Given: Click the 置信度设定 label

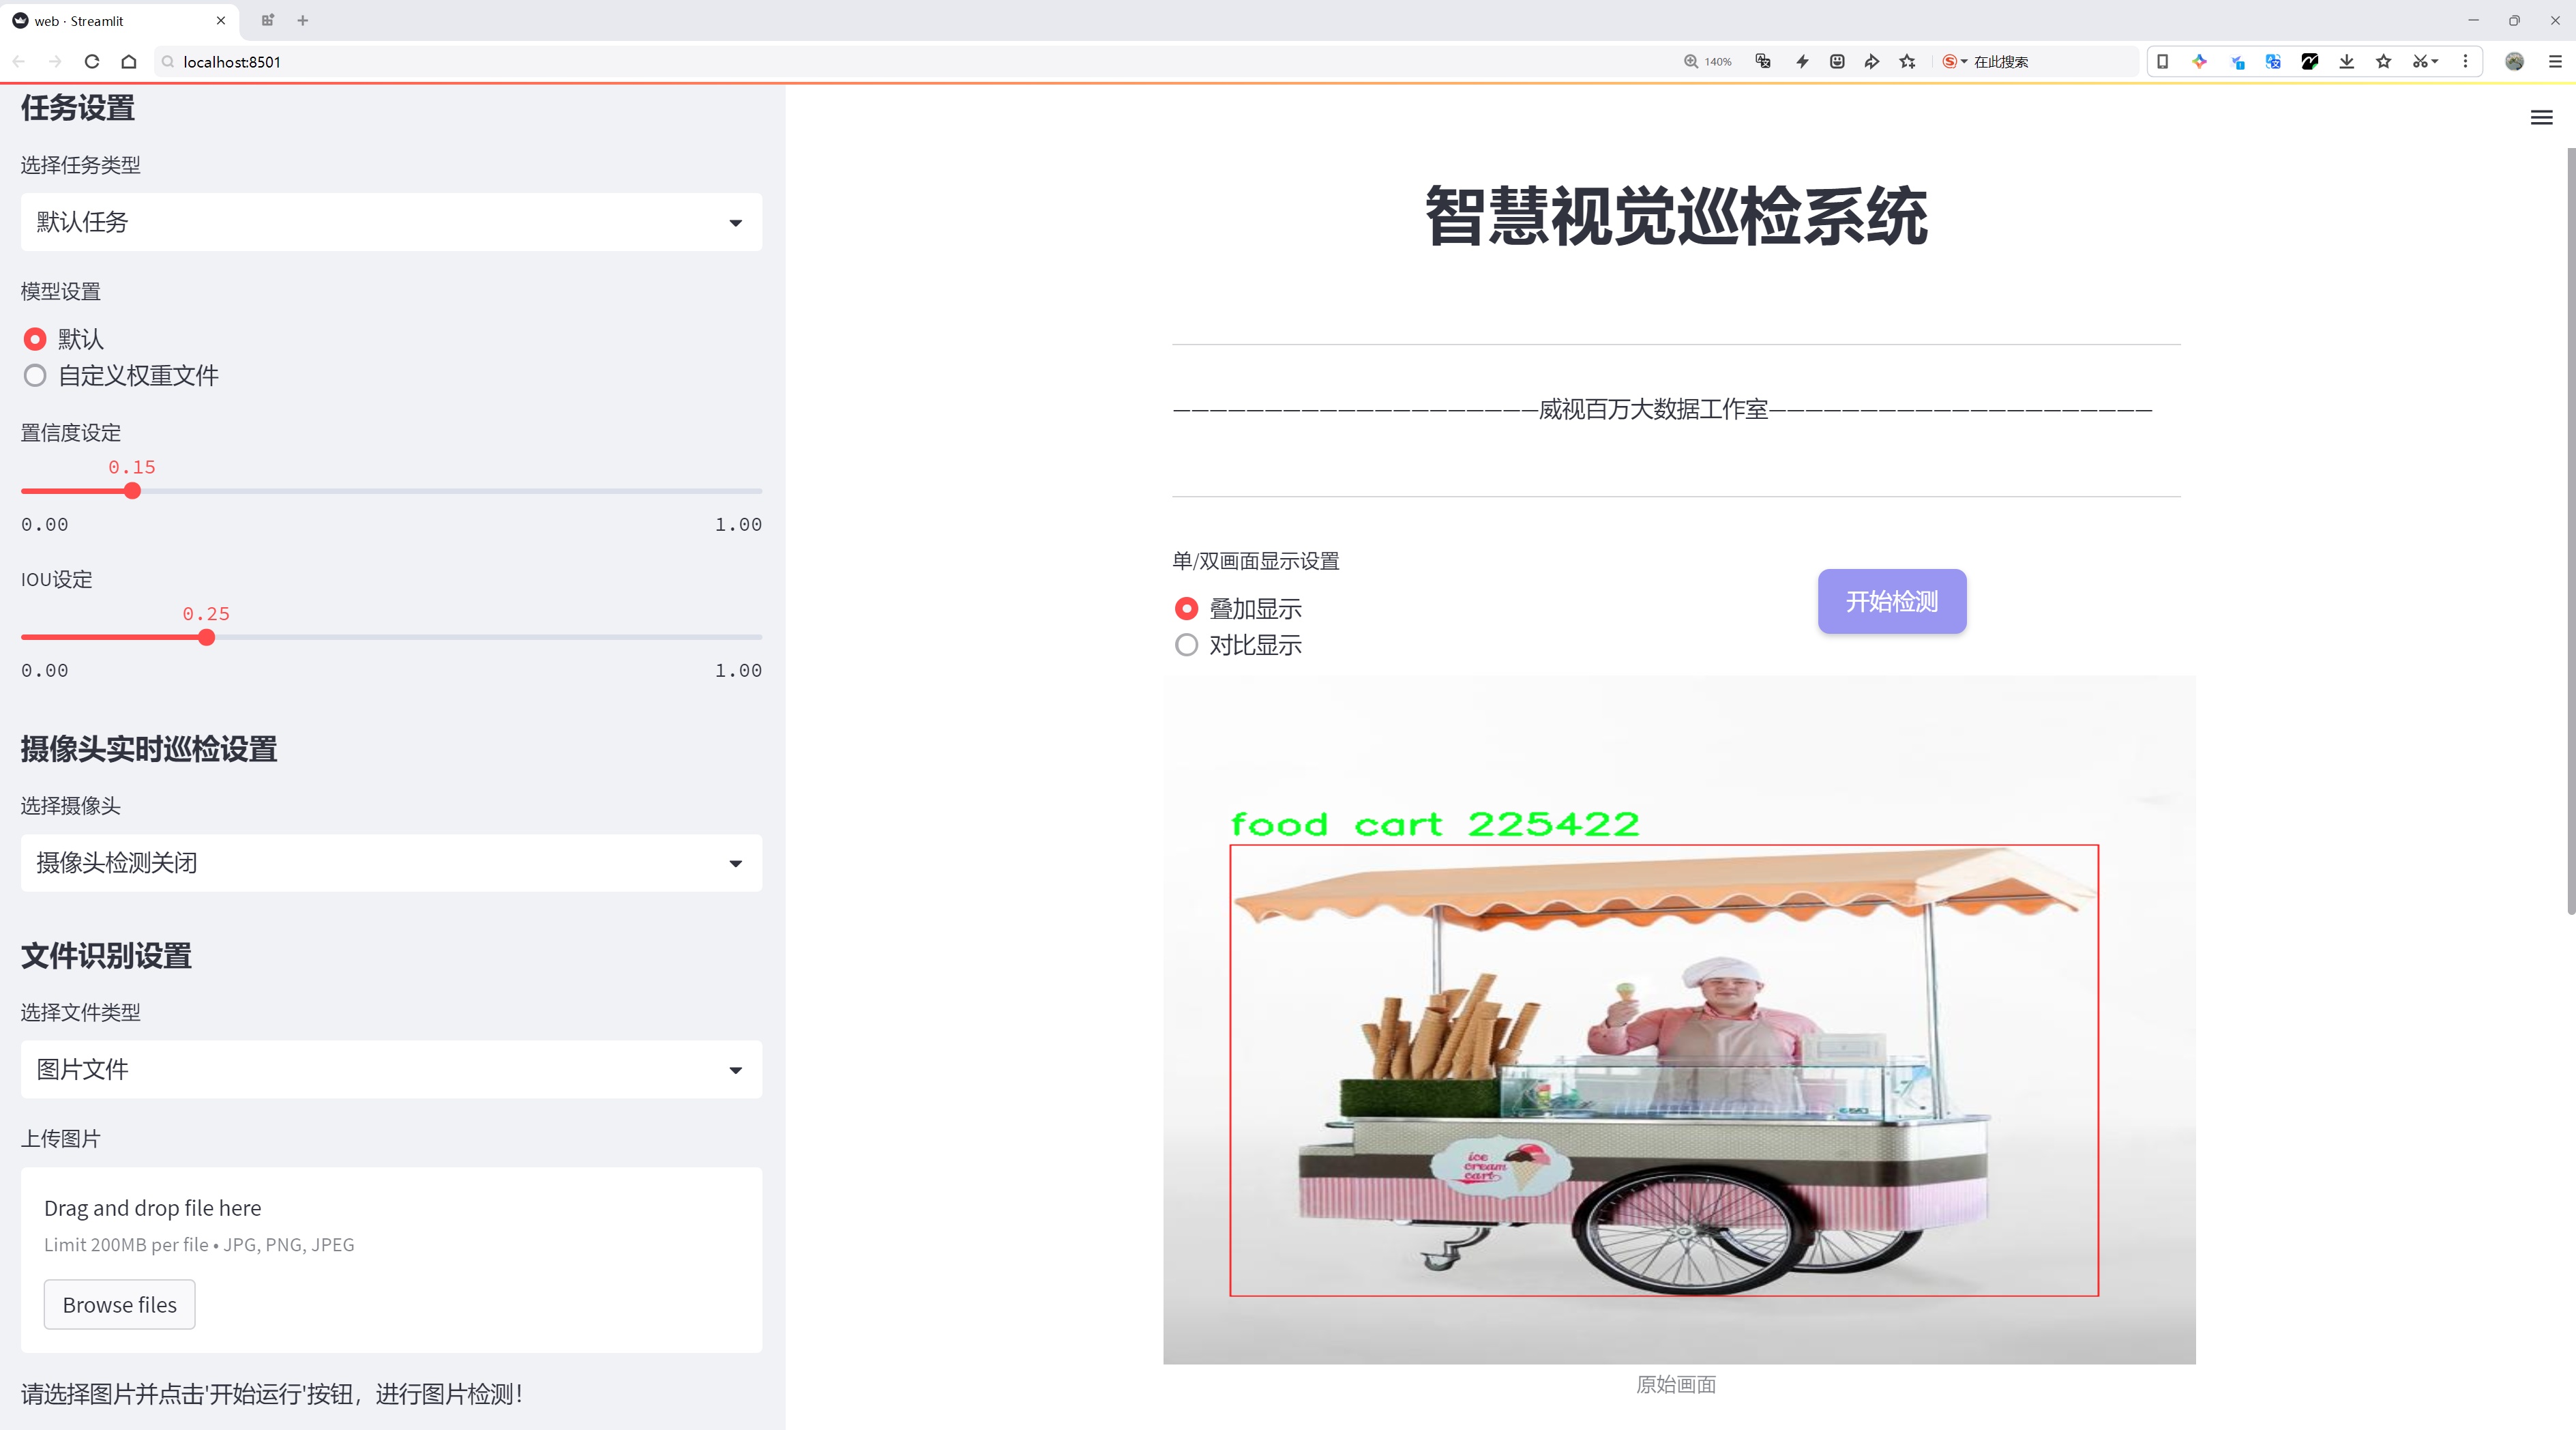Looking at the screenshot, I should click(71, 433).
